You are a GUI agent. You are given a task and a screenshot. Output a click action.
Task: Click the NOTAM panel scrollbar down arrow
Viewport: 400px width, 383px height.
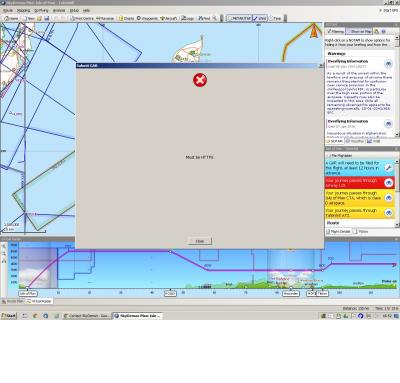pos(397,134)
